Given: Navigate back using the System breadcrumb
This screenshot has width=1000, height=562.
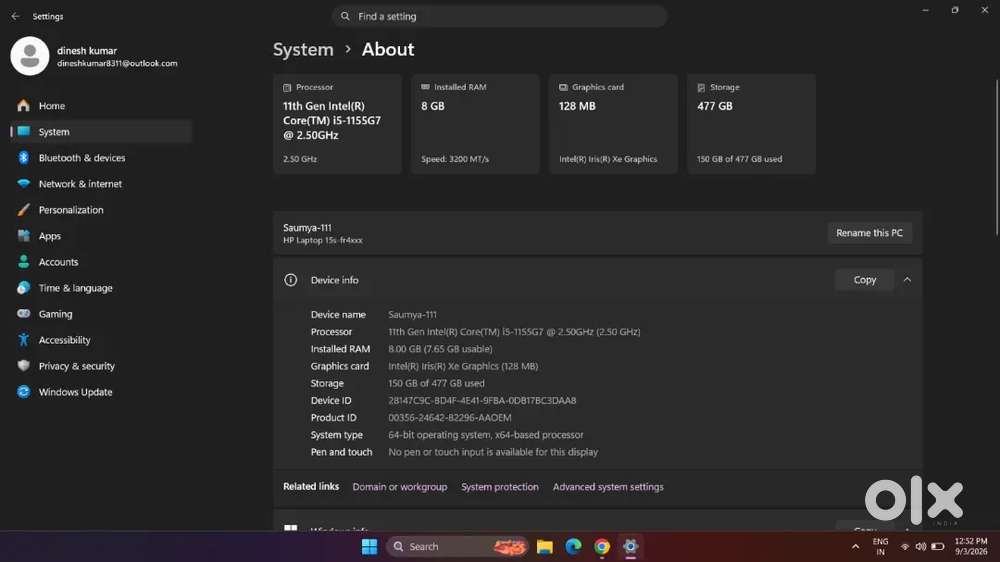Looking at the screenshot, I should pos(303,50).
